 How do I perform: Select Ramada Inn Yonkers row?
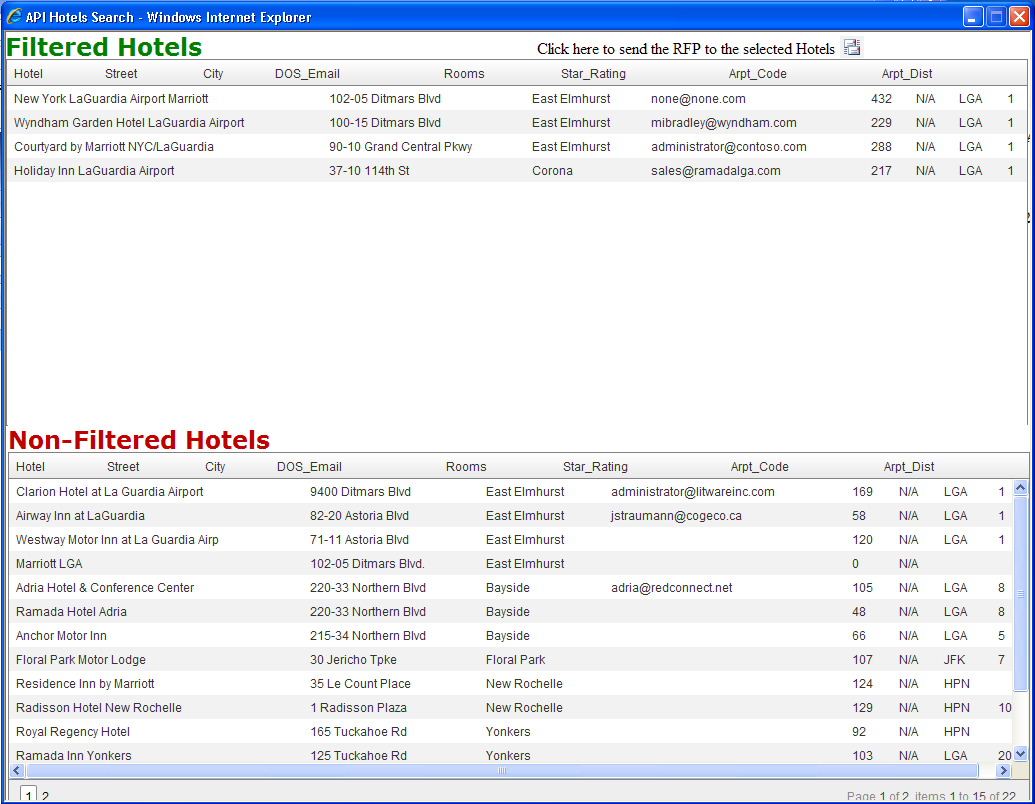[511, 754]
